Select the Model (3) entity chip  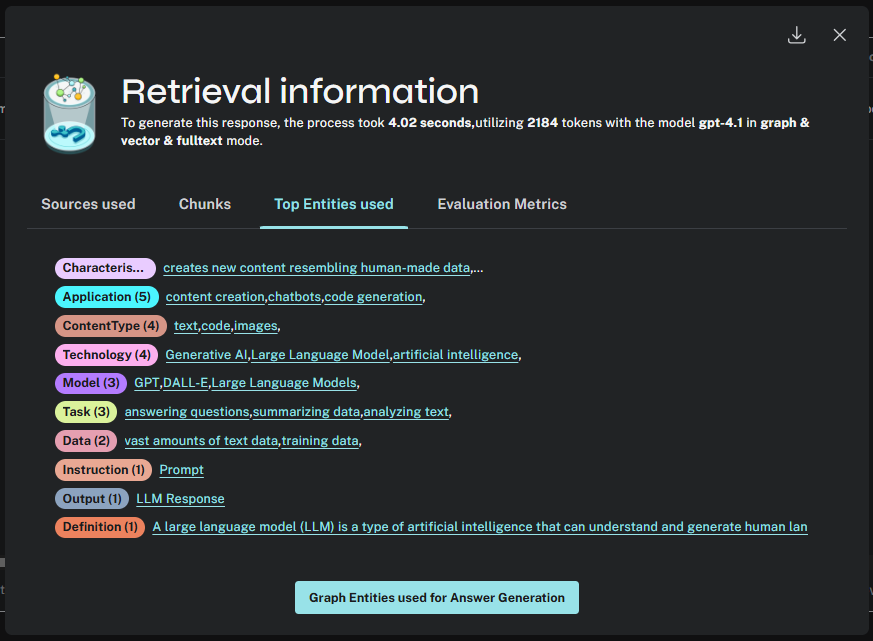(90, 383)
